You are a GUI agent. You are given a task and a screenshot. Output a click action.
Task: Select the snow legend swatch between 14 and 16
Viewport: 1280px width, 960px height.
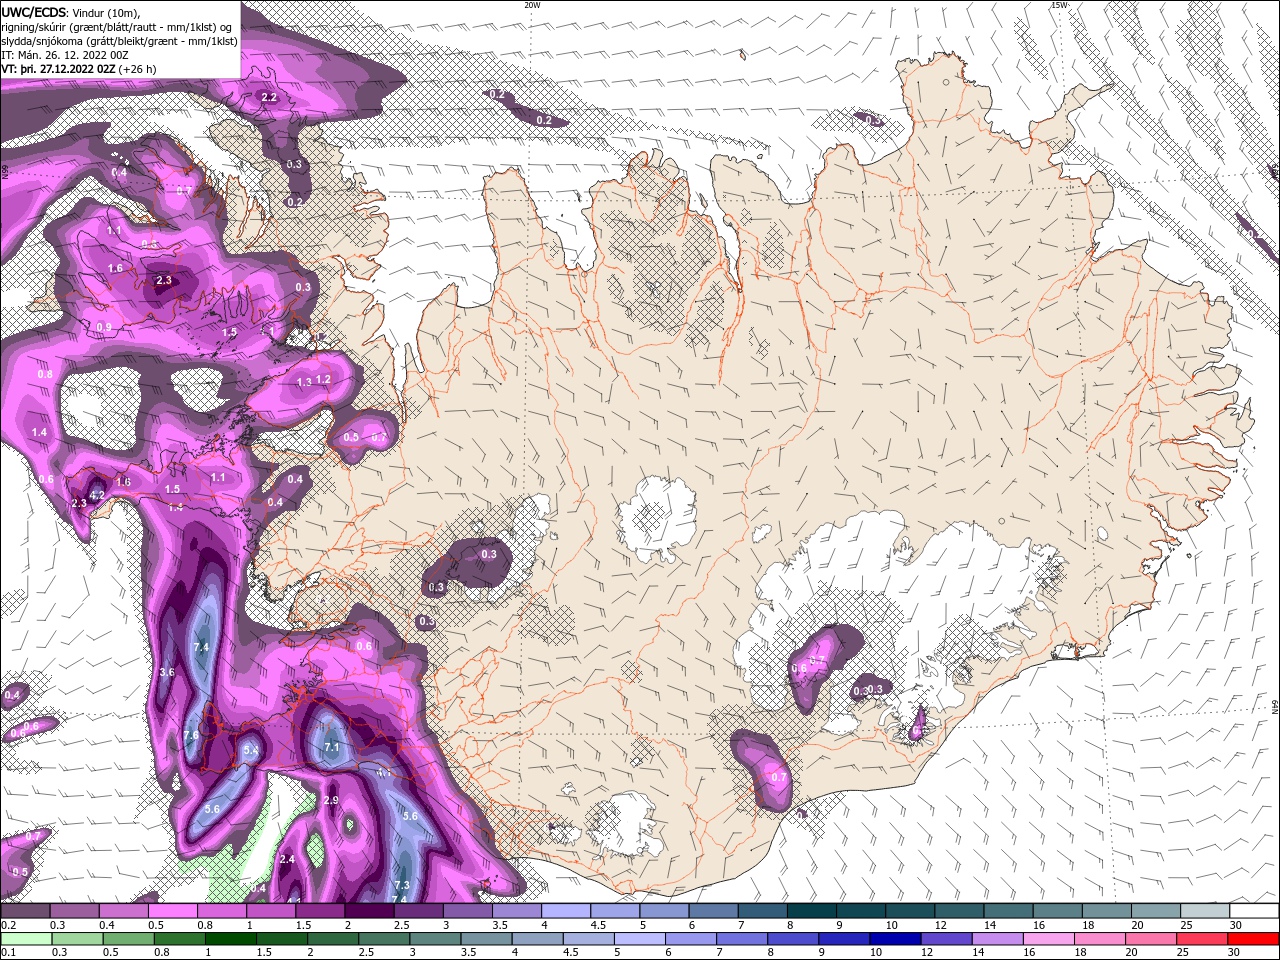coord(1009,911)
